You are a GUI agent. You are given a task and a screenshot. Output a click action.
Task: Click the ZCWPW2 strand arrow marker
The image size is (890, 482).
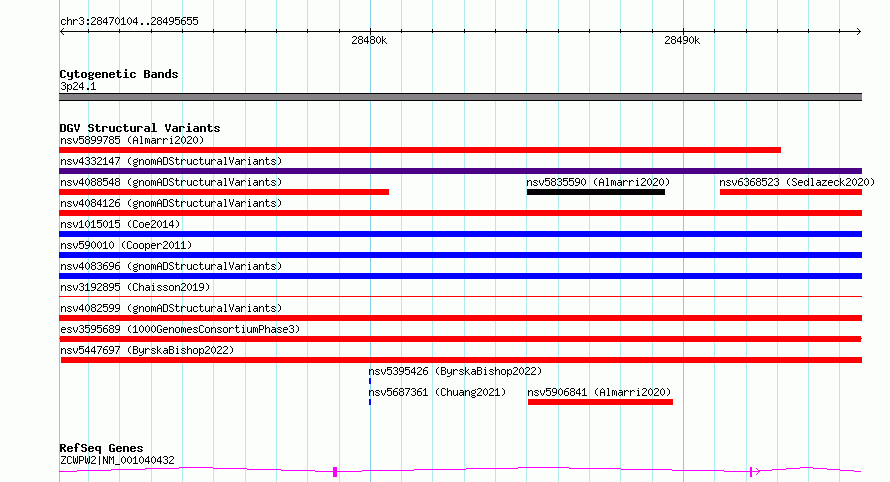(x=754, y=471)
